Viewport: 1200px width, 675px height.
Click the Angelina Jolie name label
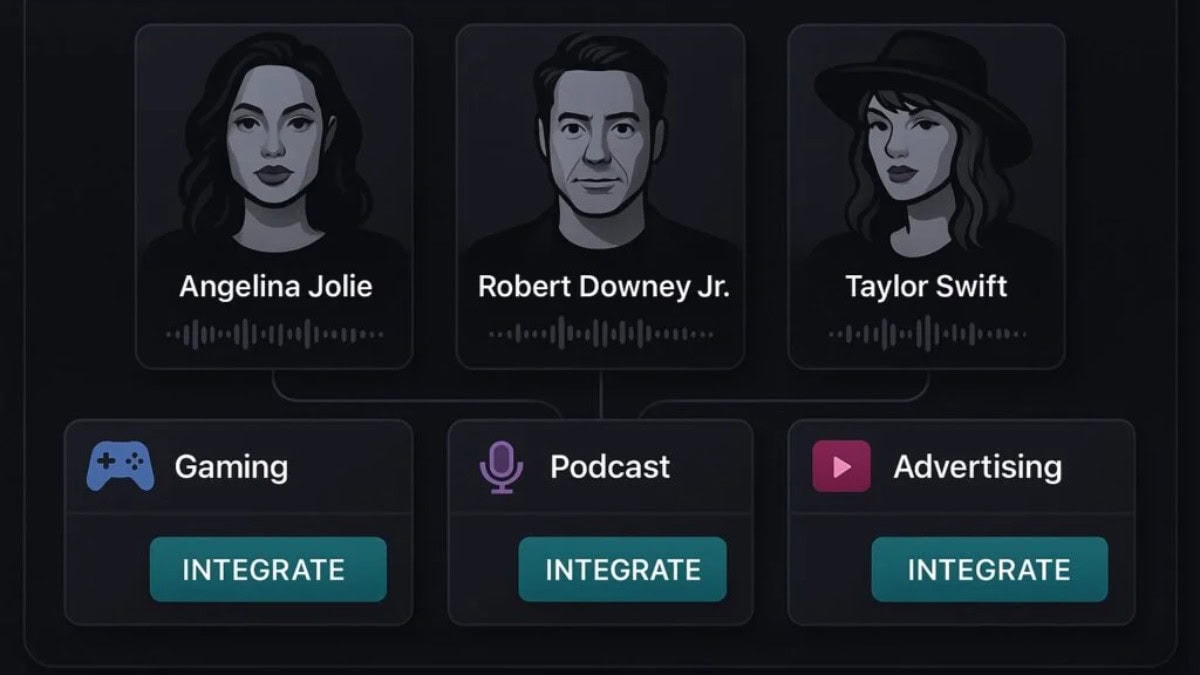[x=275, y=287]
